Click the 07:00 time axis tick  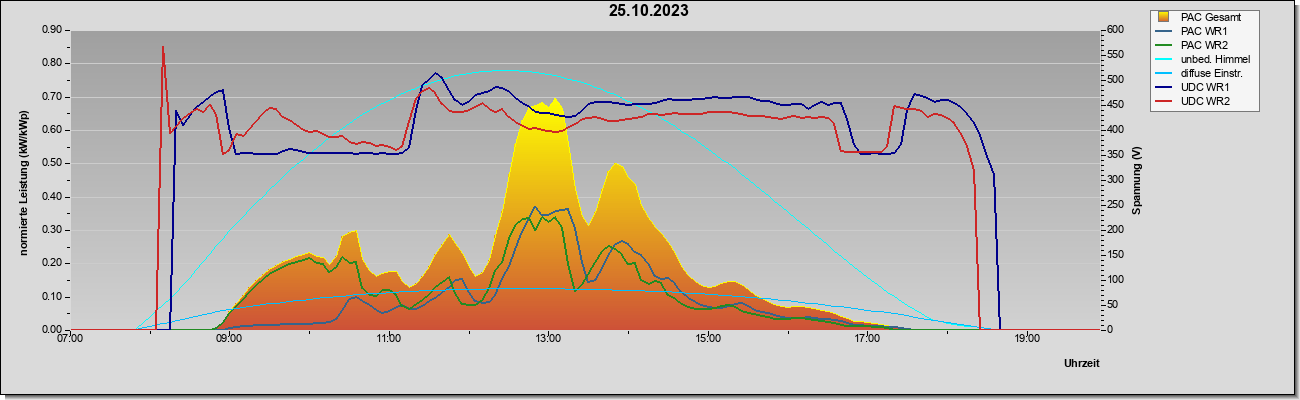point(70,338)
